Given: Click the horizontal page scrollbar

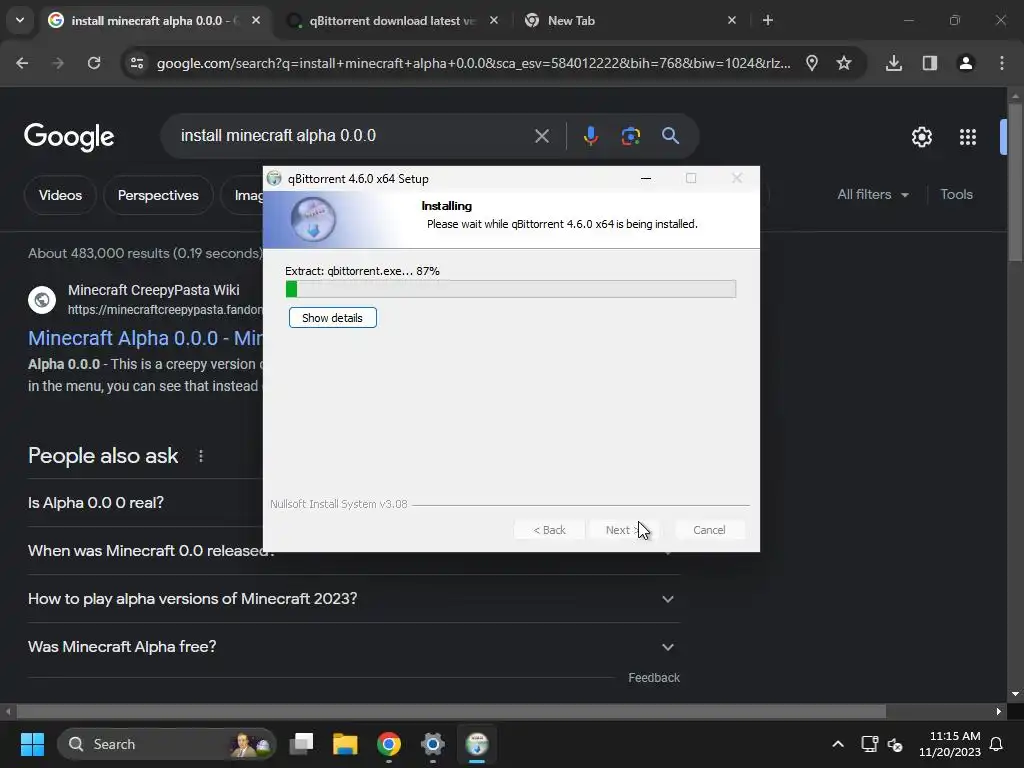Looking at the screenshot, I should click(x=451, y=711).
